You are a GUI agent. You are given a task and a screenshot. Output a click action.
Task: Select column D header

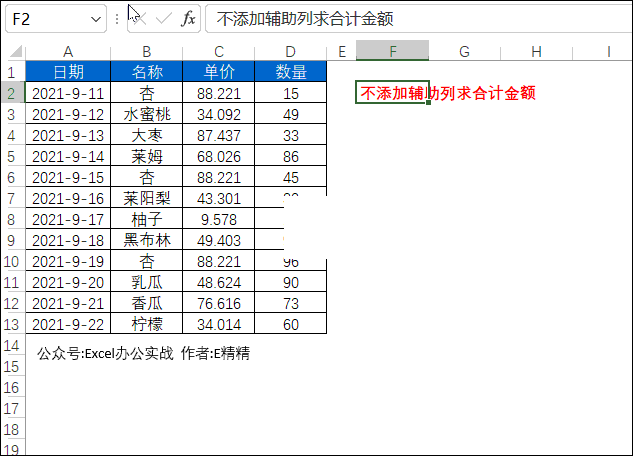click(x=291, y=52)
